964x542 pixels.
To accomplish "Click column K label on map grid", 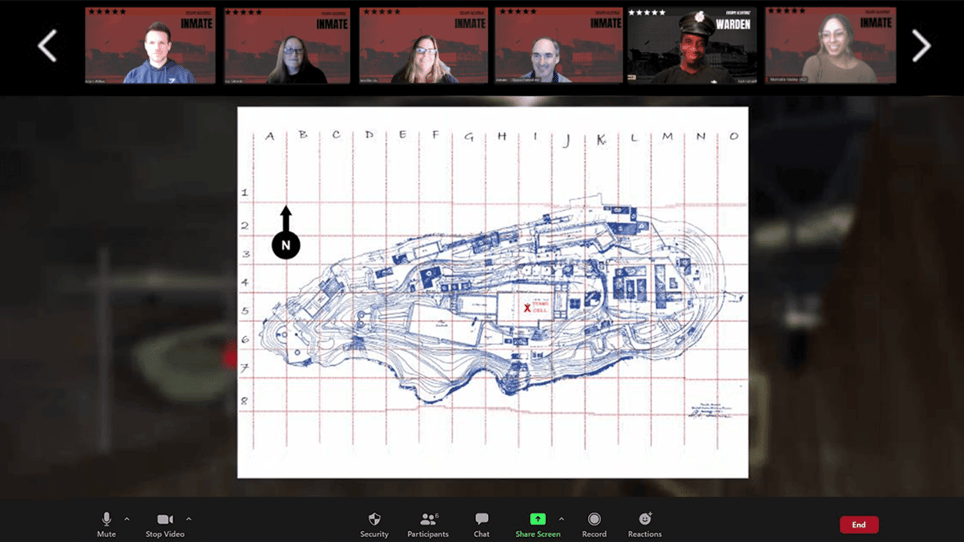I will tap(601, 139).
